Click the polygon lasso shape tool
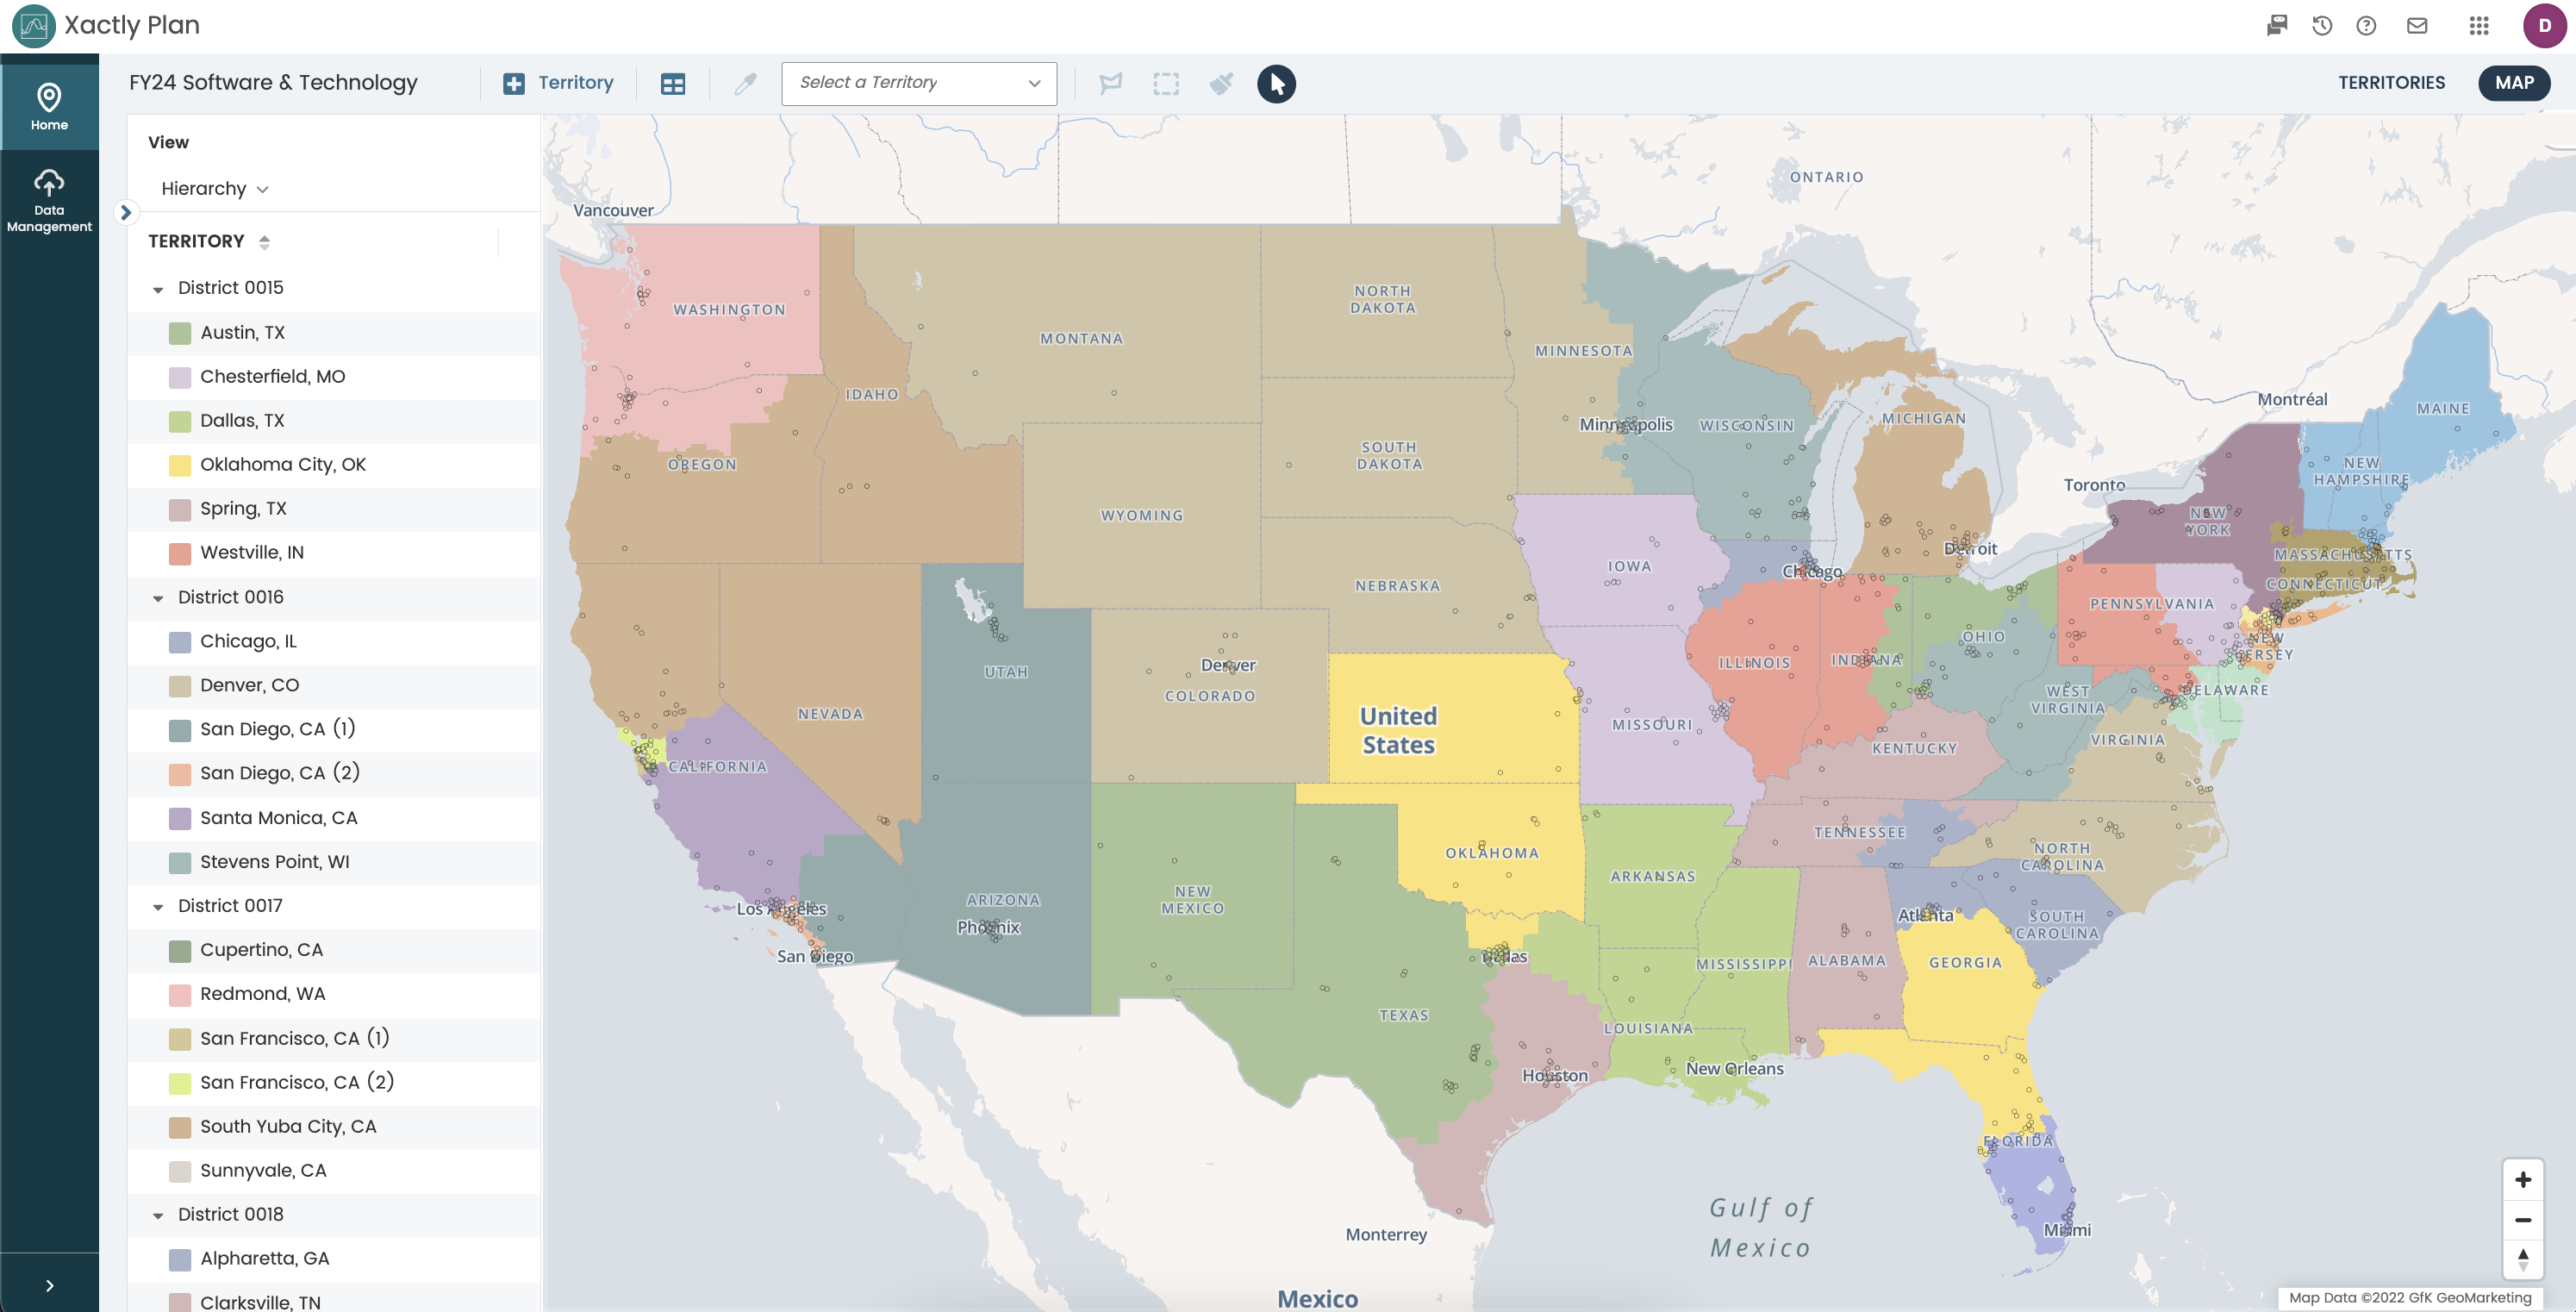Viewport: 2576px width, 1312px height. pos(1110,84)
